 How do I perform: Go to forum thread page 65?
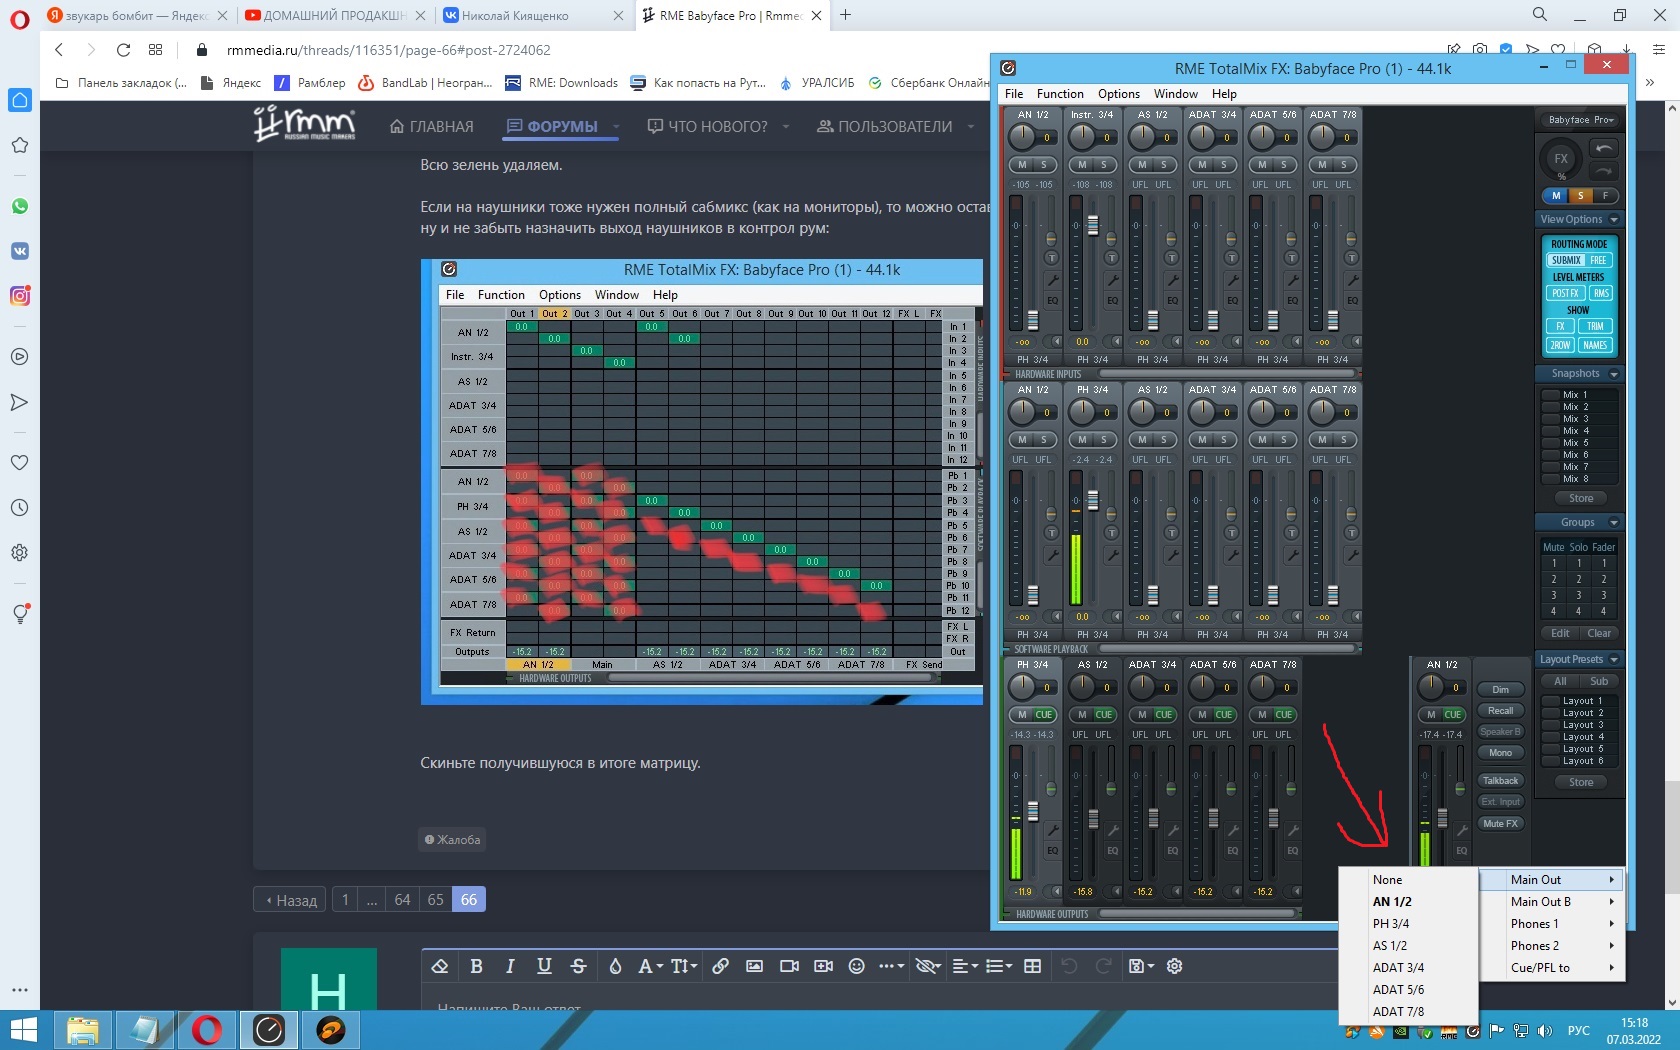436,900
